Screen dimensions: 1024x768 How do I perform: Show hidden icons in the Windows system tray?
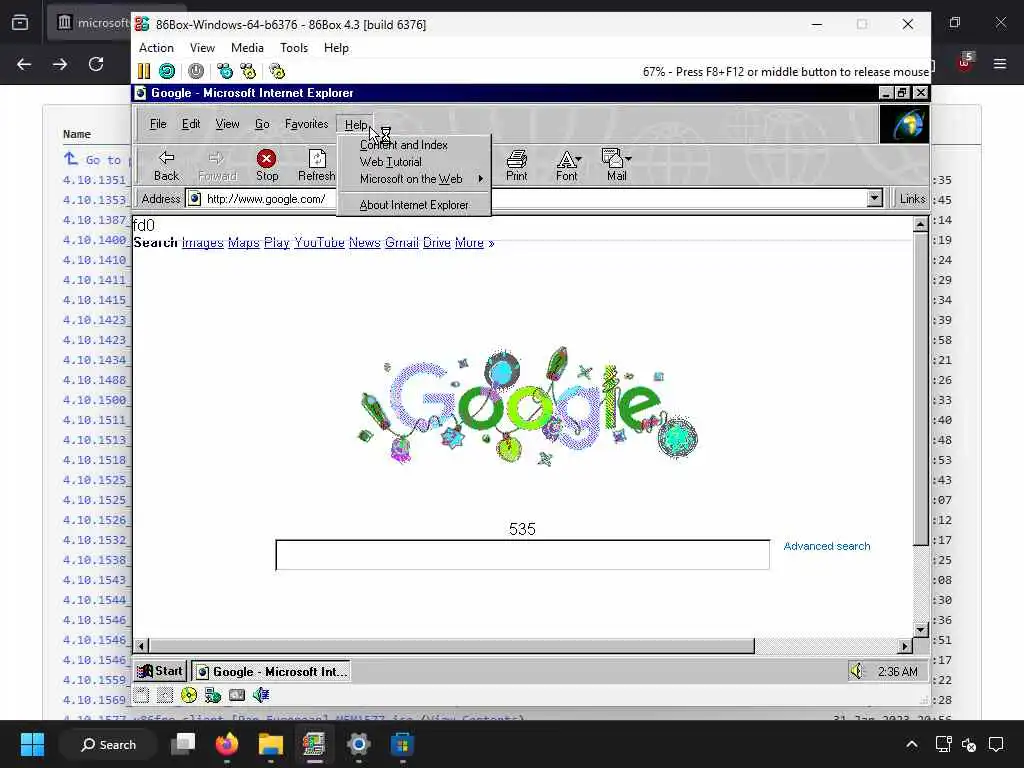912,744
